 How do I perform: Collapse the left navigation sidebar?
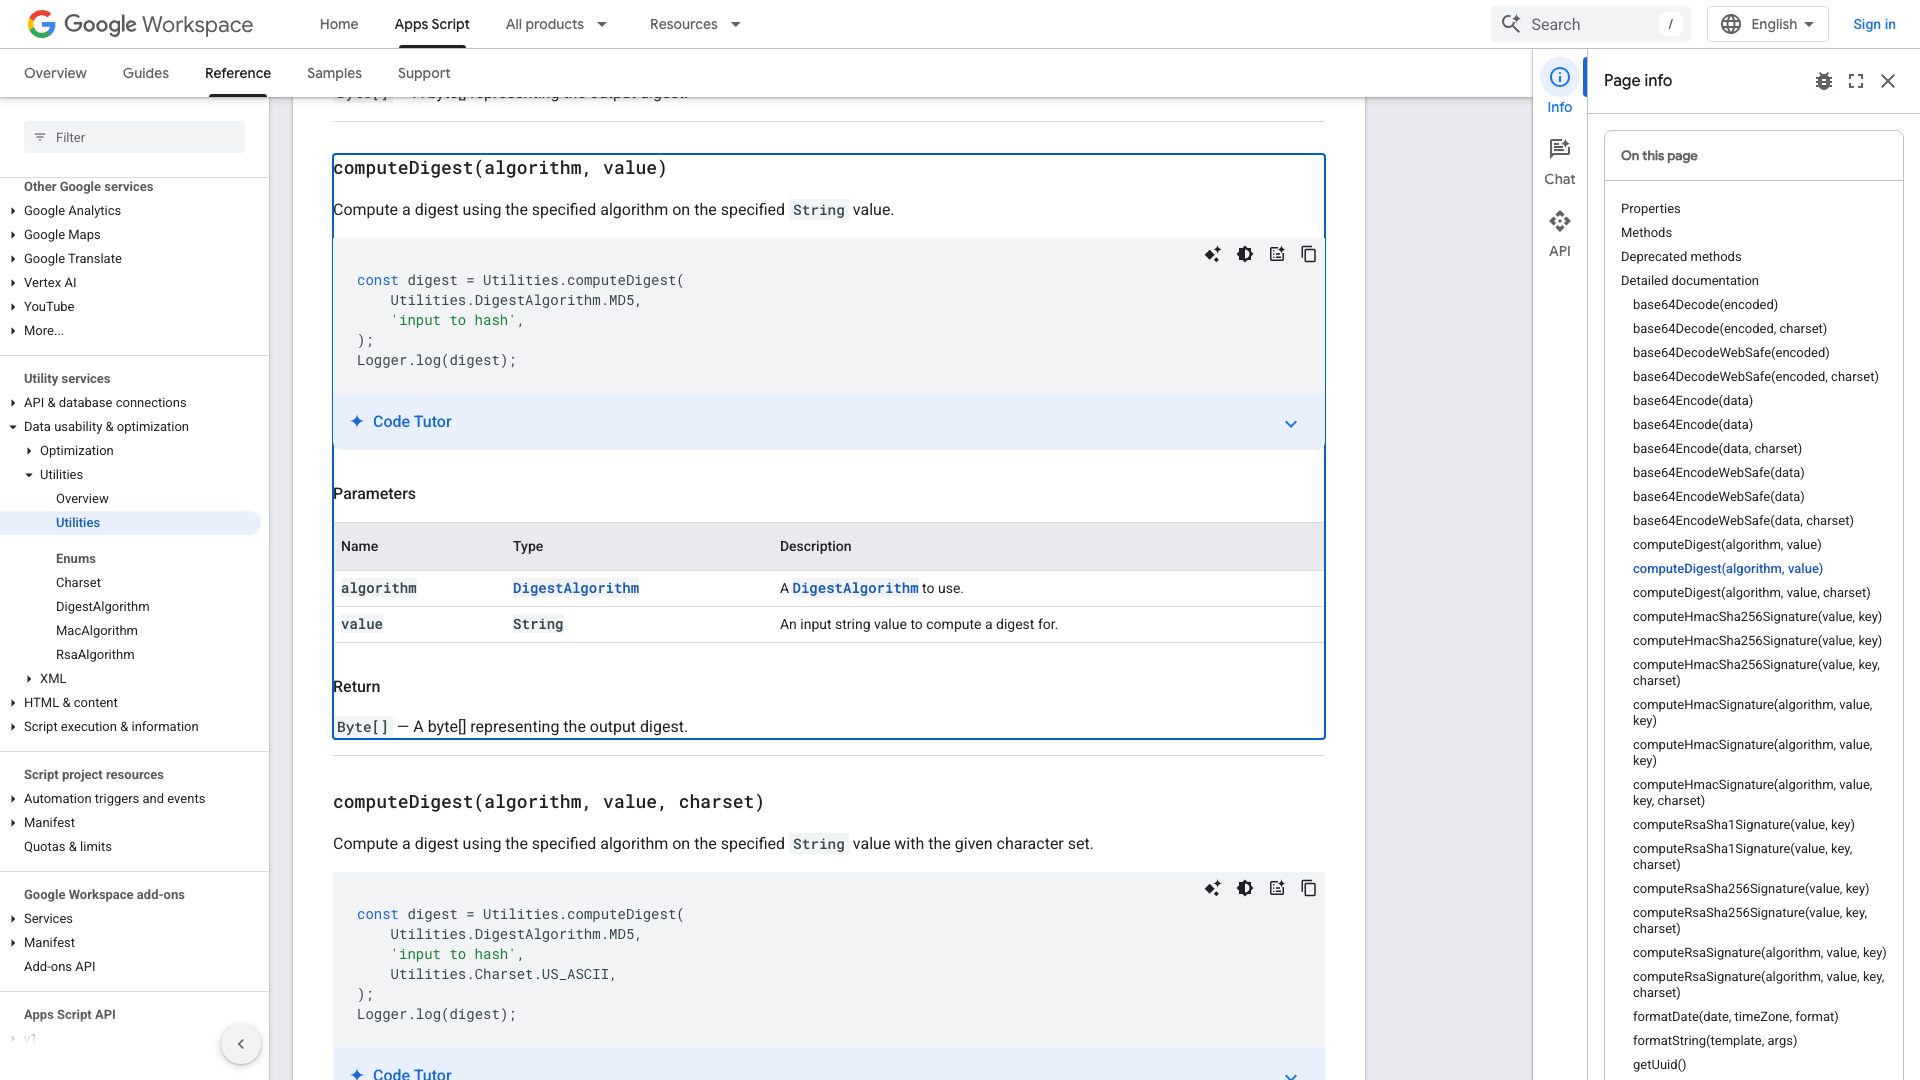pyautogui.click(x=241, y=1044)
